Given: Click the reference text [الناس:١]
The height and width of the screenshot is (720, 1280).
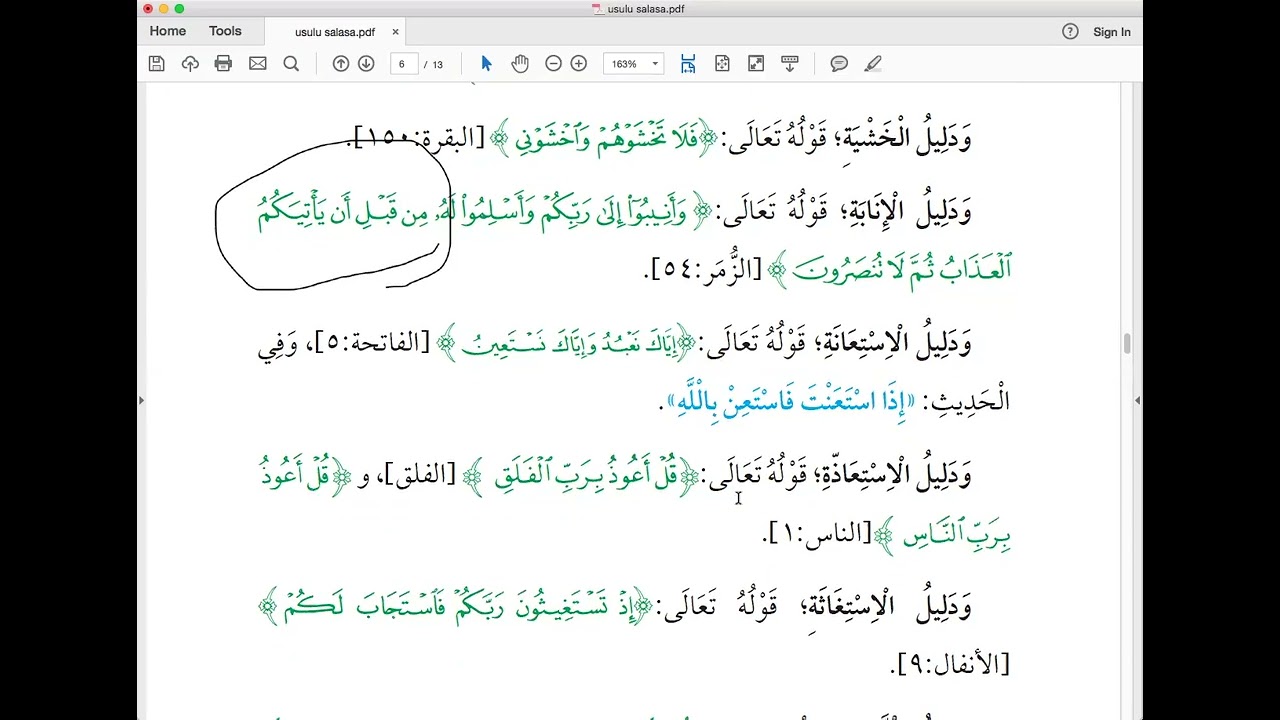Looking at the screenshot, I should 819,535.
